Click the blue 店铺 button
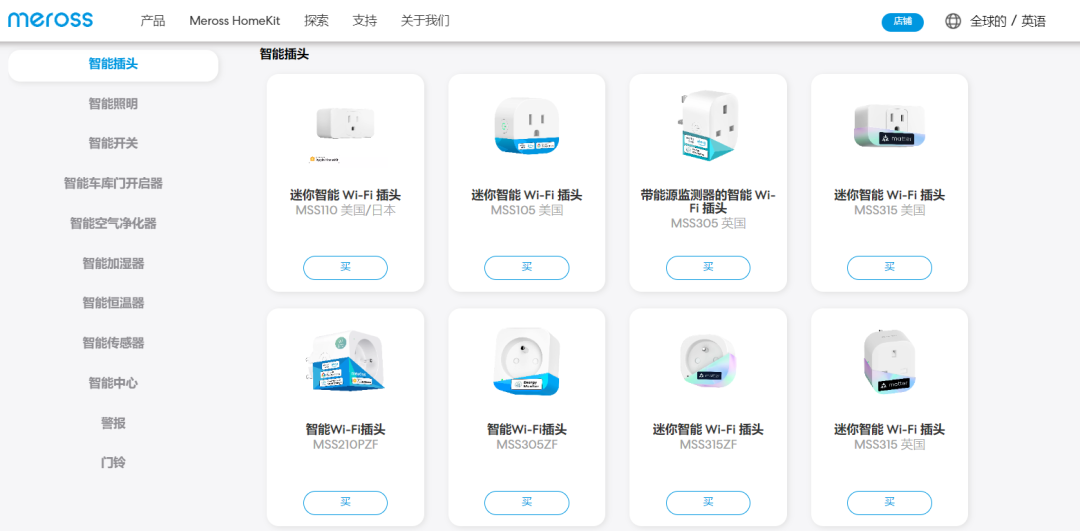The width and height of the screenshot is (1080, 531). tap(902, 21)
